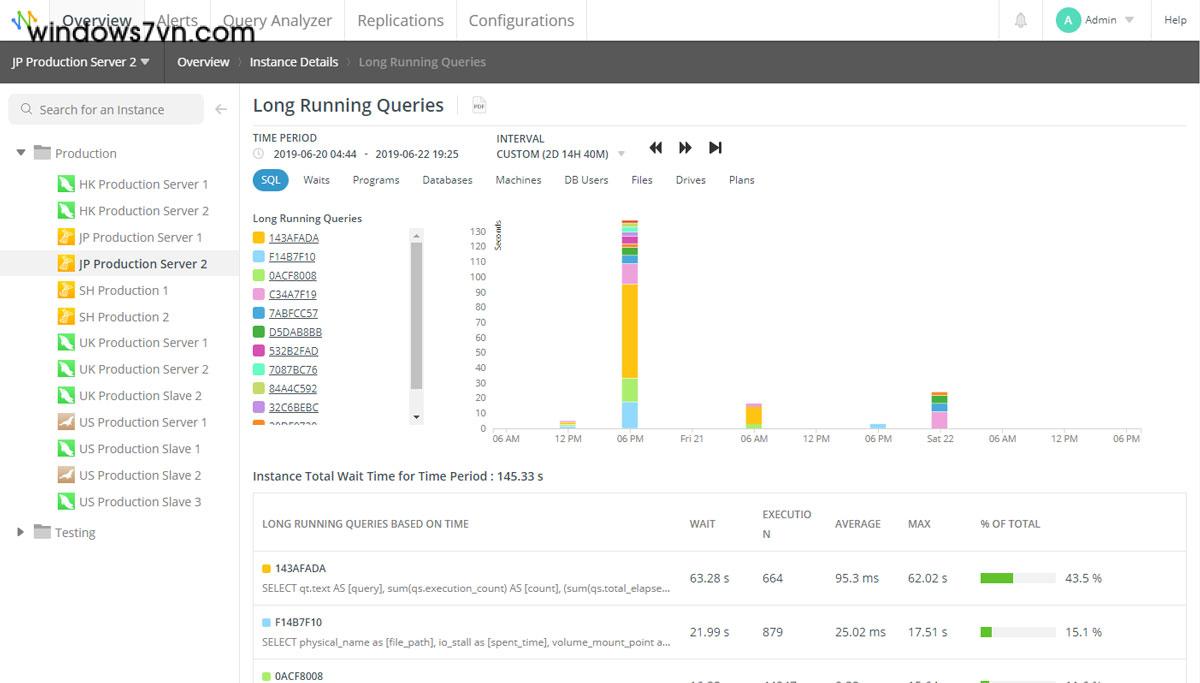The image size is (1200, 683).
Task: Step forward one time interval
Action: 685,148
